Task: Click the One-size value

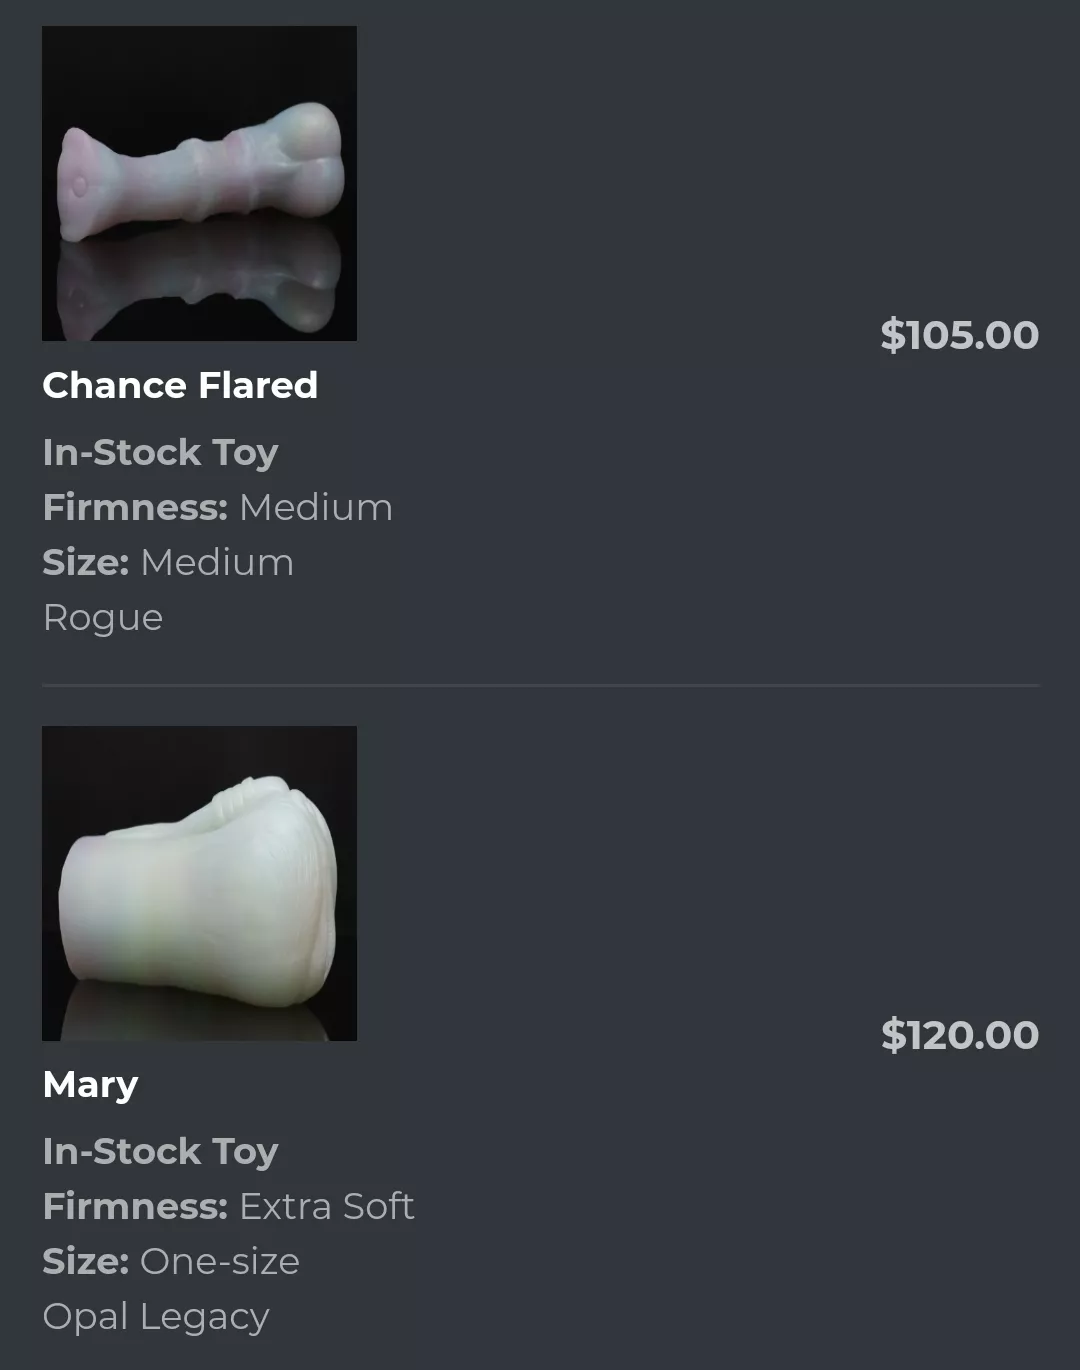Action: (x=220, y=1261)
